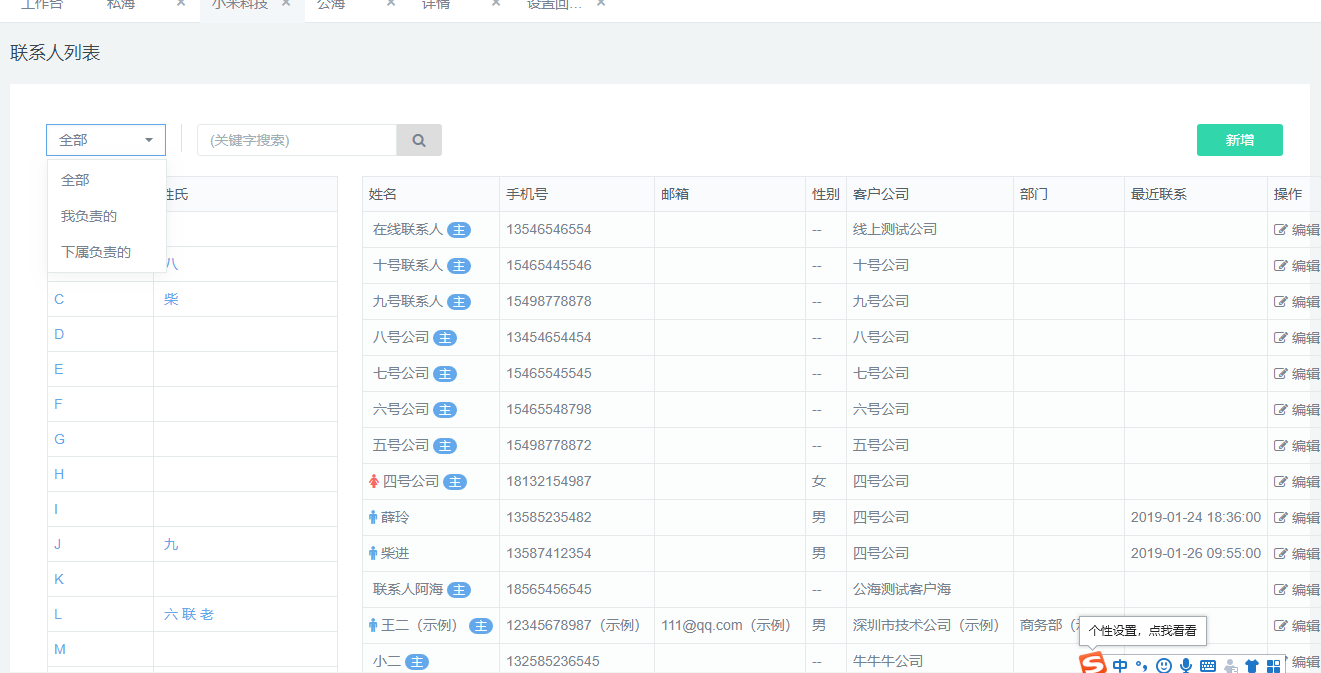The image size is (1321, 673).
Task: Click edit icon for 王二（示例） row
Action: 1280,626
